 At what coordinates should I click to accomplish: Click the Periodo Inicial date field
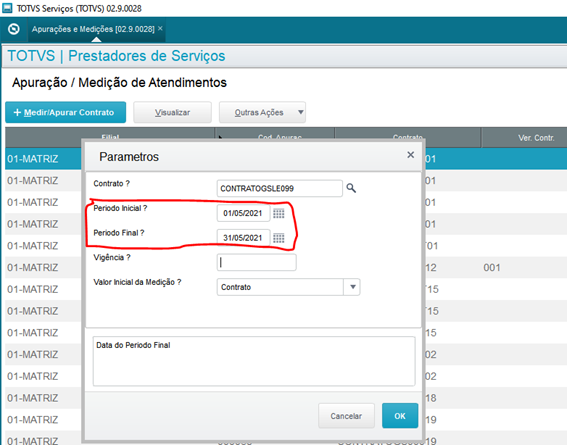(243, 213)
